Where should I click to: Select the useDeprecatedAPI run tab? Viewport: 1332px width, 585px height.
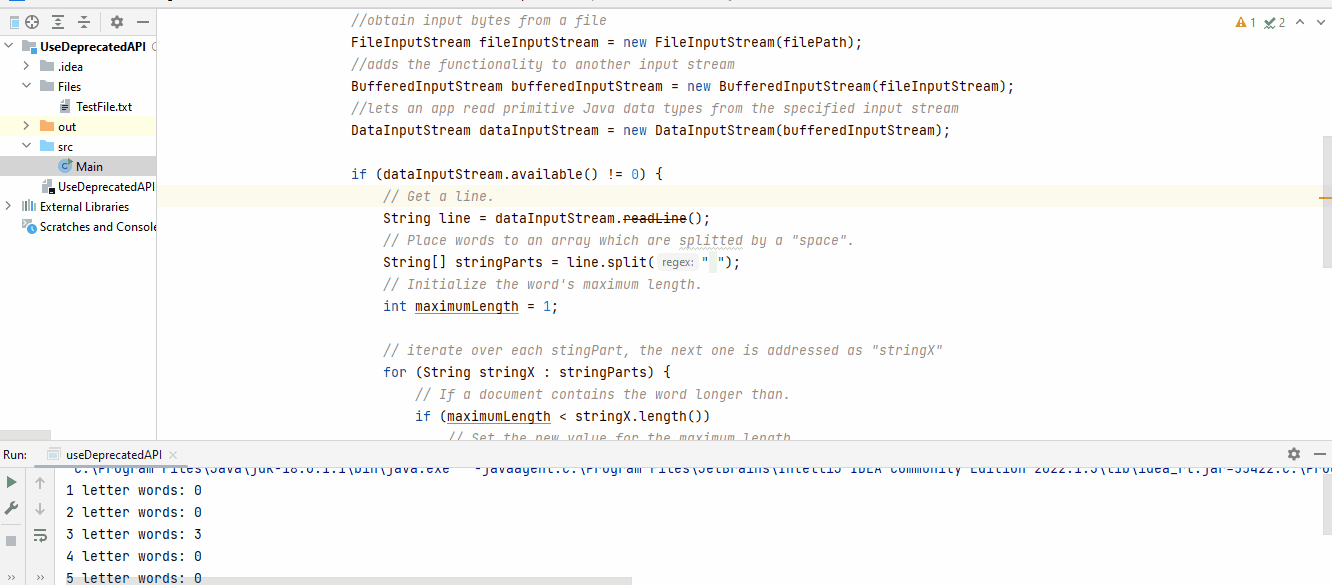pos(113,454)
